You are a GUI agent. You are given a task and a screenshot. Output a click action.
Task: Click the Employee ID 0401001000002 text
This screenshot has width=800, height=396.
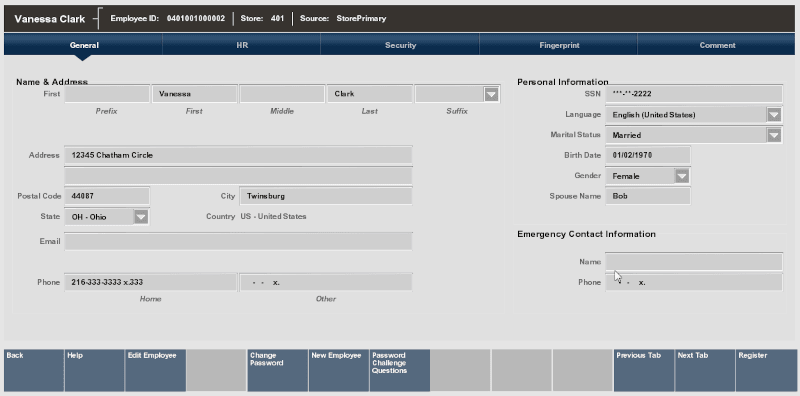[168, 18]
